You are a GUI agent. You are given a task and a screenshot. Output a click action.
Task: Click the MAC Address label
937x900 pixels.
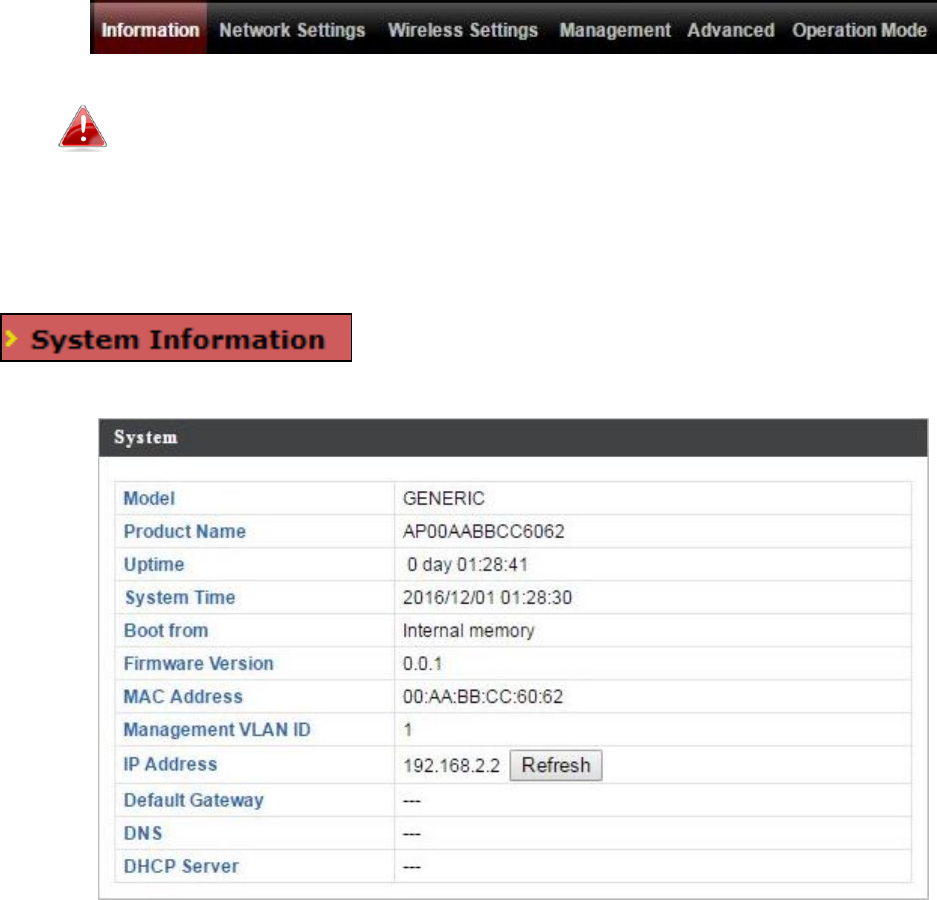(x=183, y=696)
